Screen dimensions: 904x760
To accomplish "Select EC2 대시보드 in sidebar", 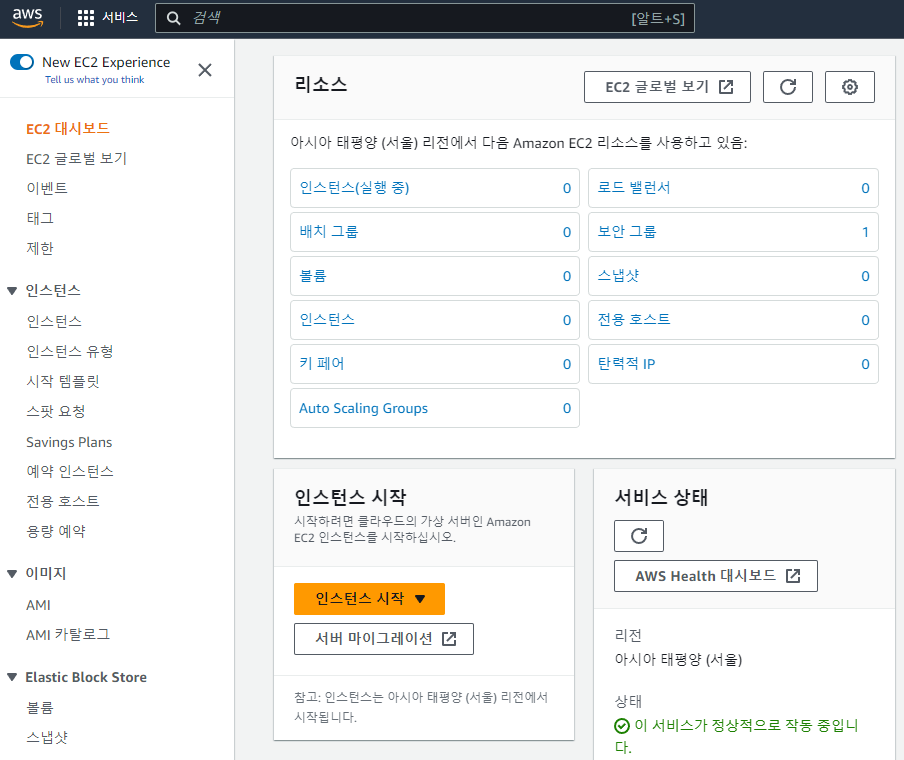I will (67, 129).
